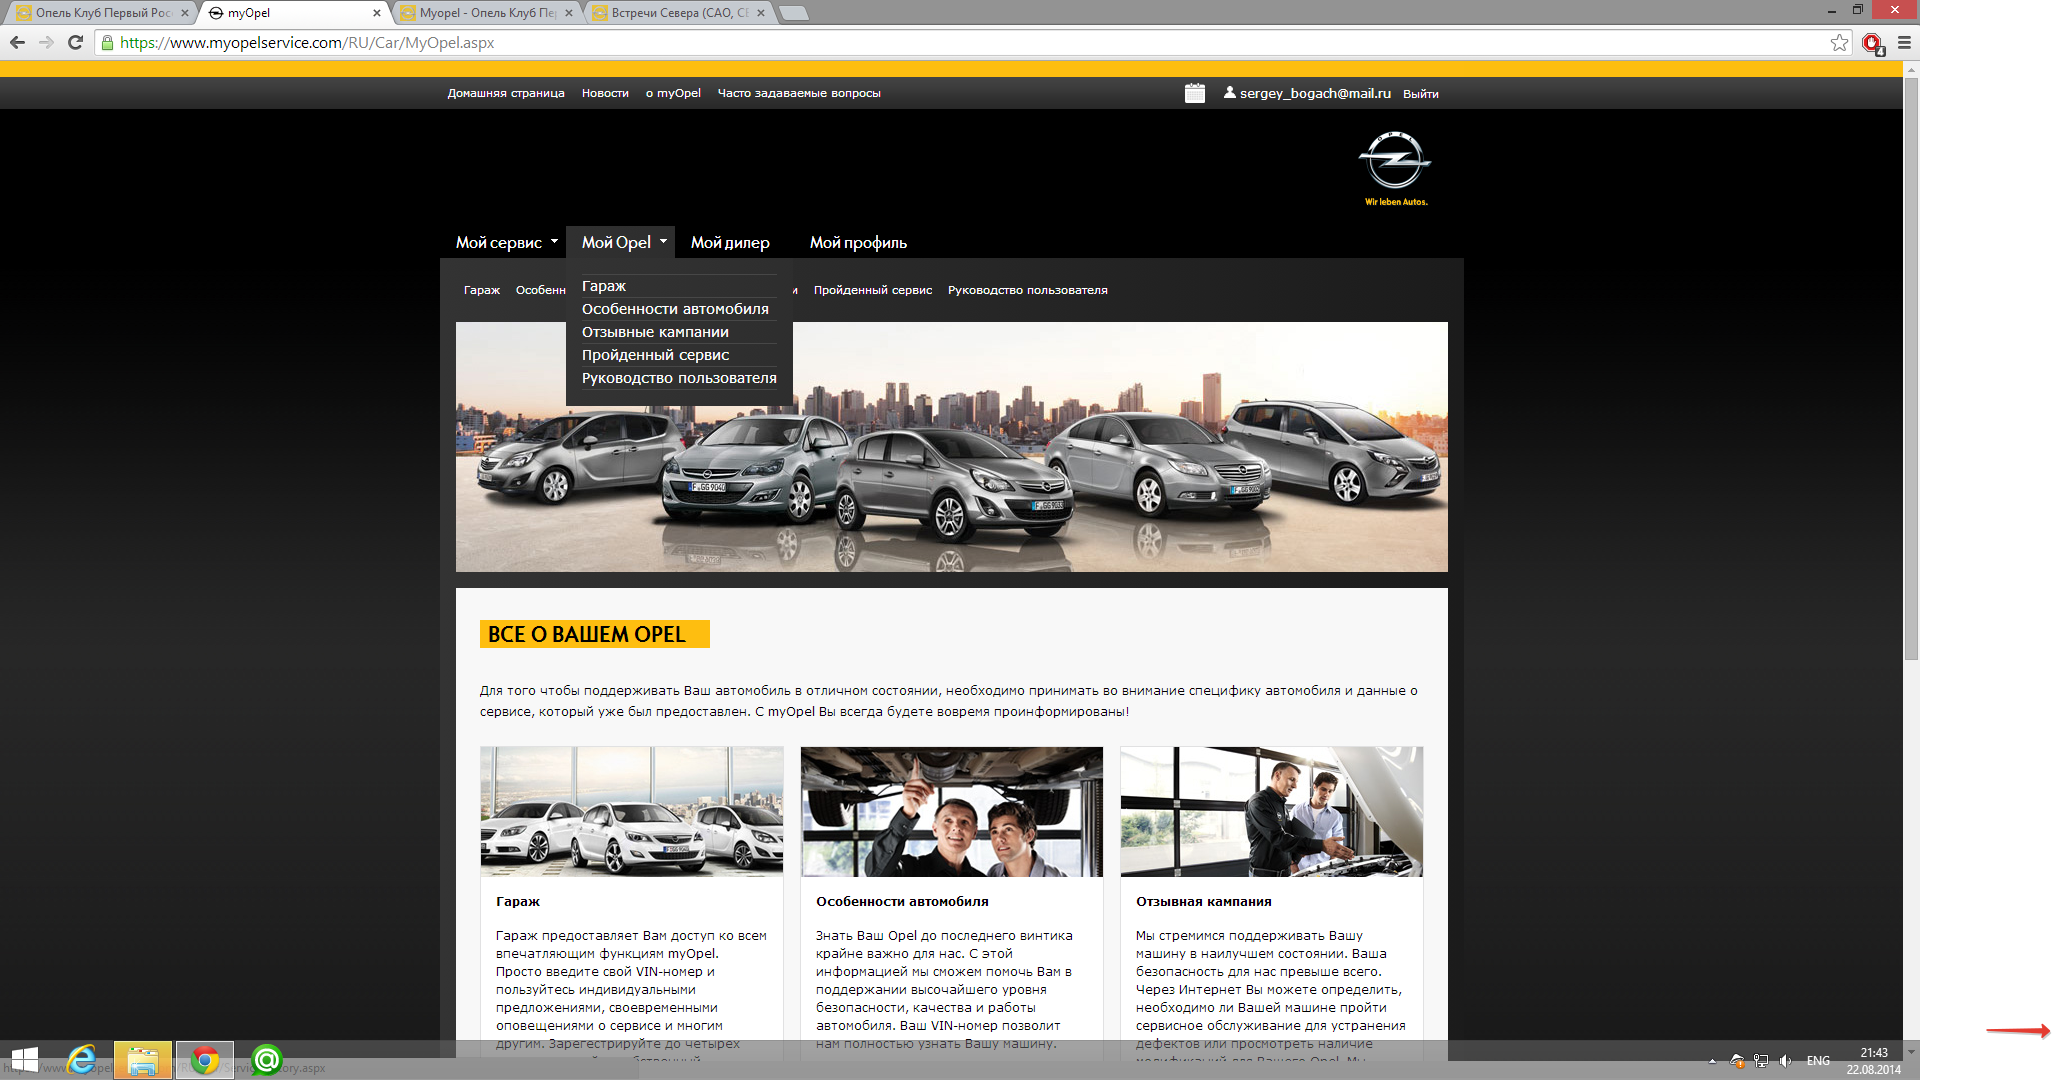Open the 'Мой дилер' menu item
The image size is (2053, 1080).
click(730, 242)
